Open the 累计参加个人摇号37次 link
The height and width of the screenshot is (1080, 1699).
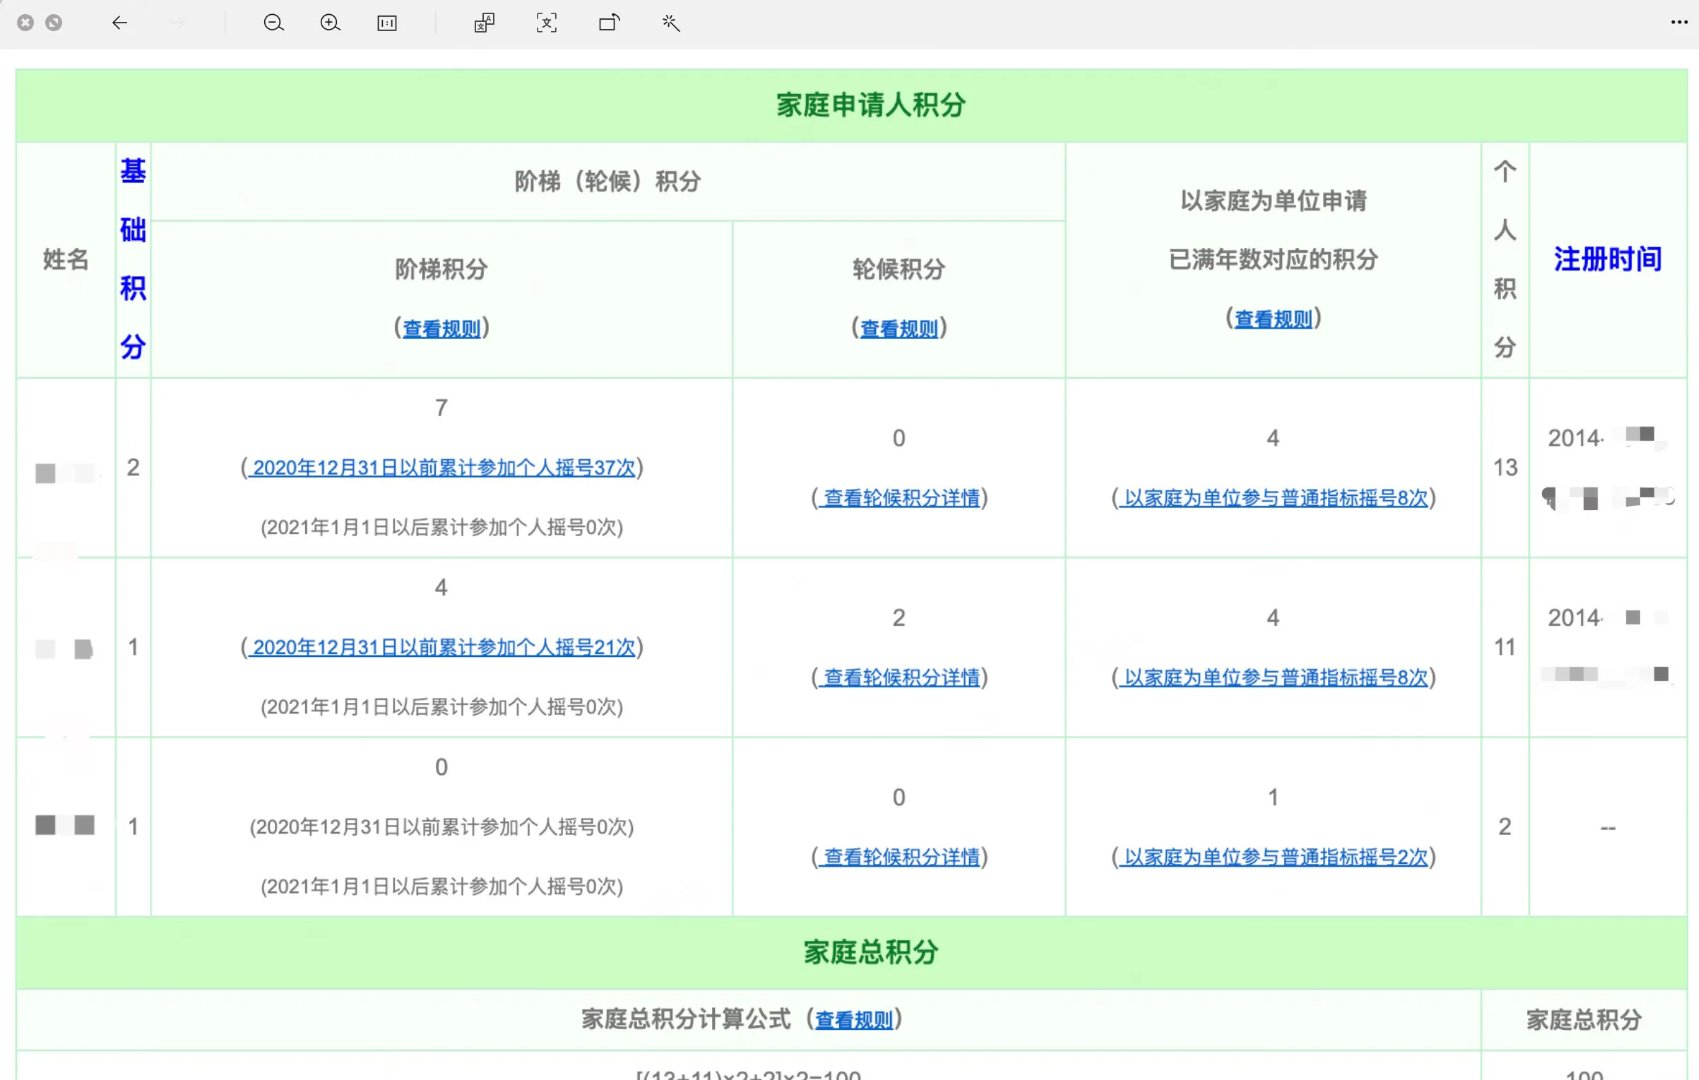click(442, 468)
